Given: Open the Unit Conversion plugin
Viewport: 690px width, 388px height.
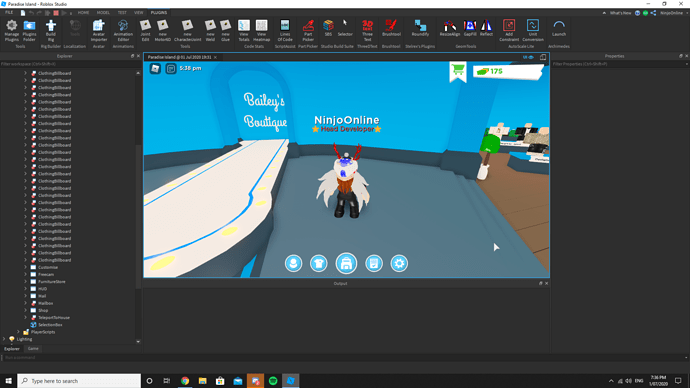Looking at the screenshot, I should tap(532, 30).
